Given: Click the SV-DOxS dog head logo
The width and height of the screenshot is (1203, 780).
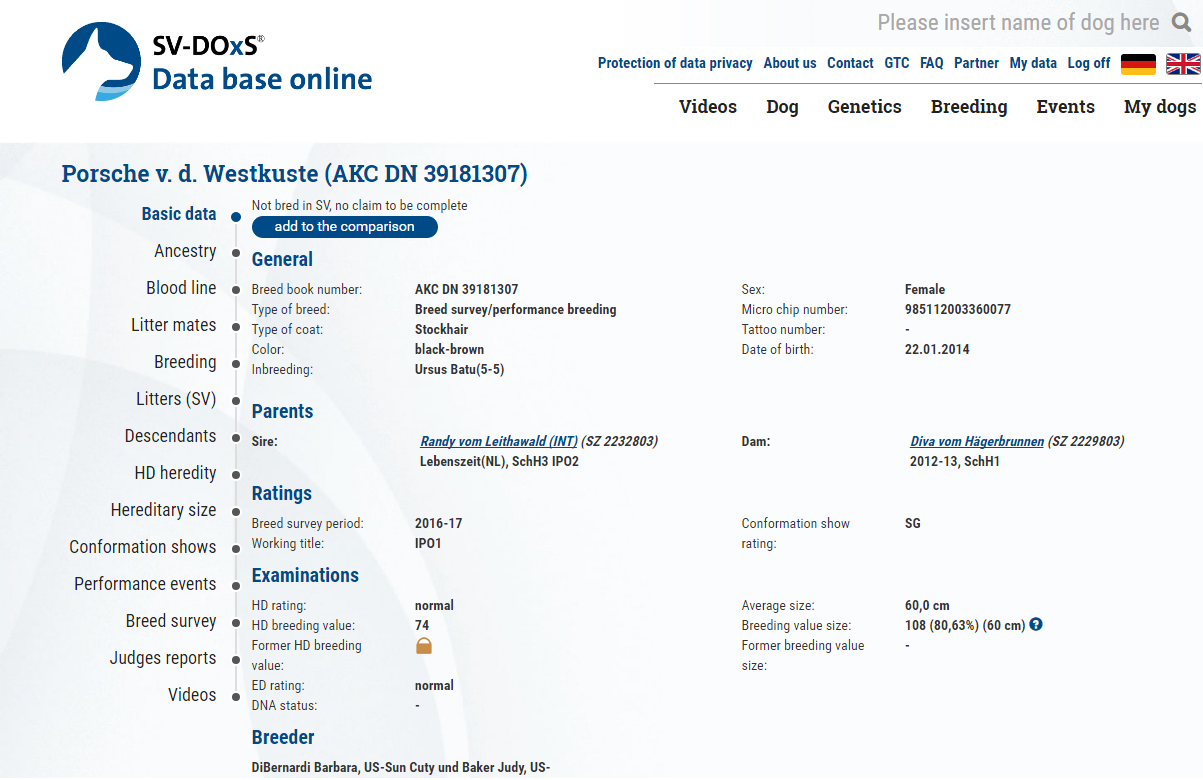Looking at the screenshot, I should 102,61.
